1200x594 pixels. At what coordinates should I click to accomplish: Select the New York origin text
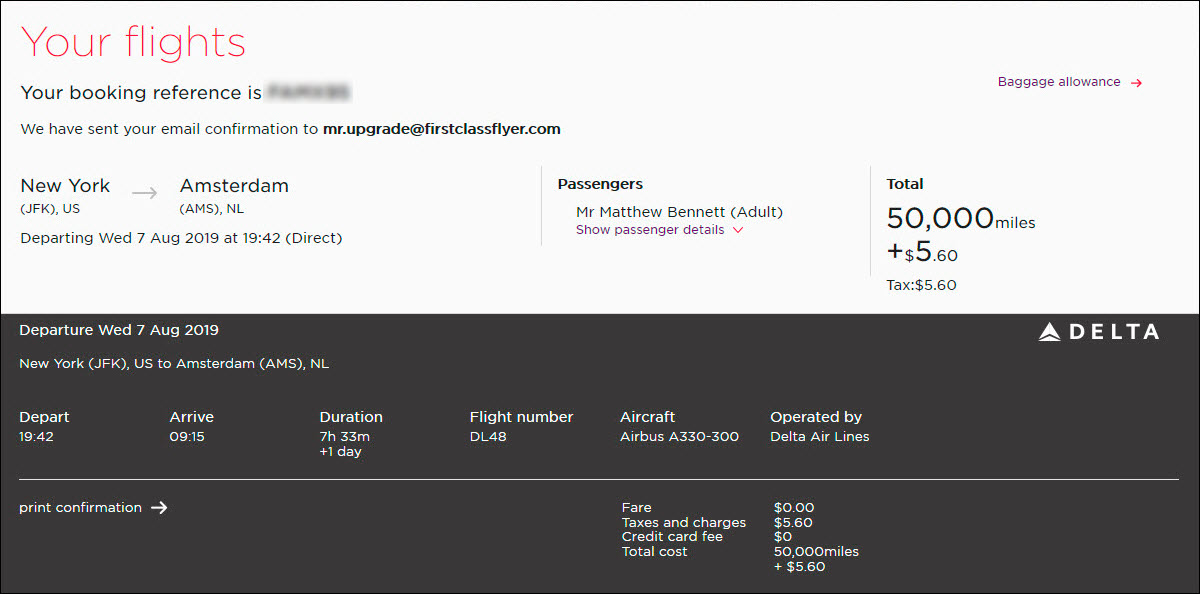tap(65, 186)
